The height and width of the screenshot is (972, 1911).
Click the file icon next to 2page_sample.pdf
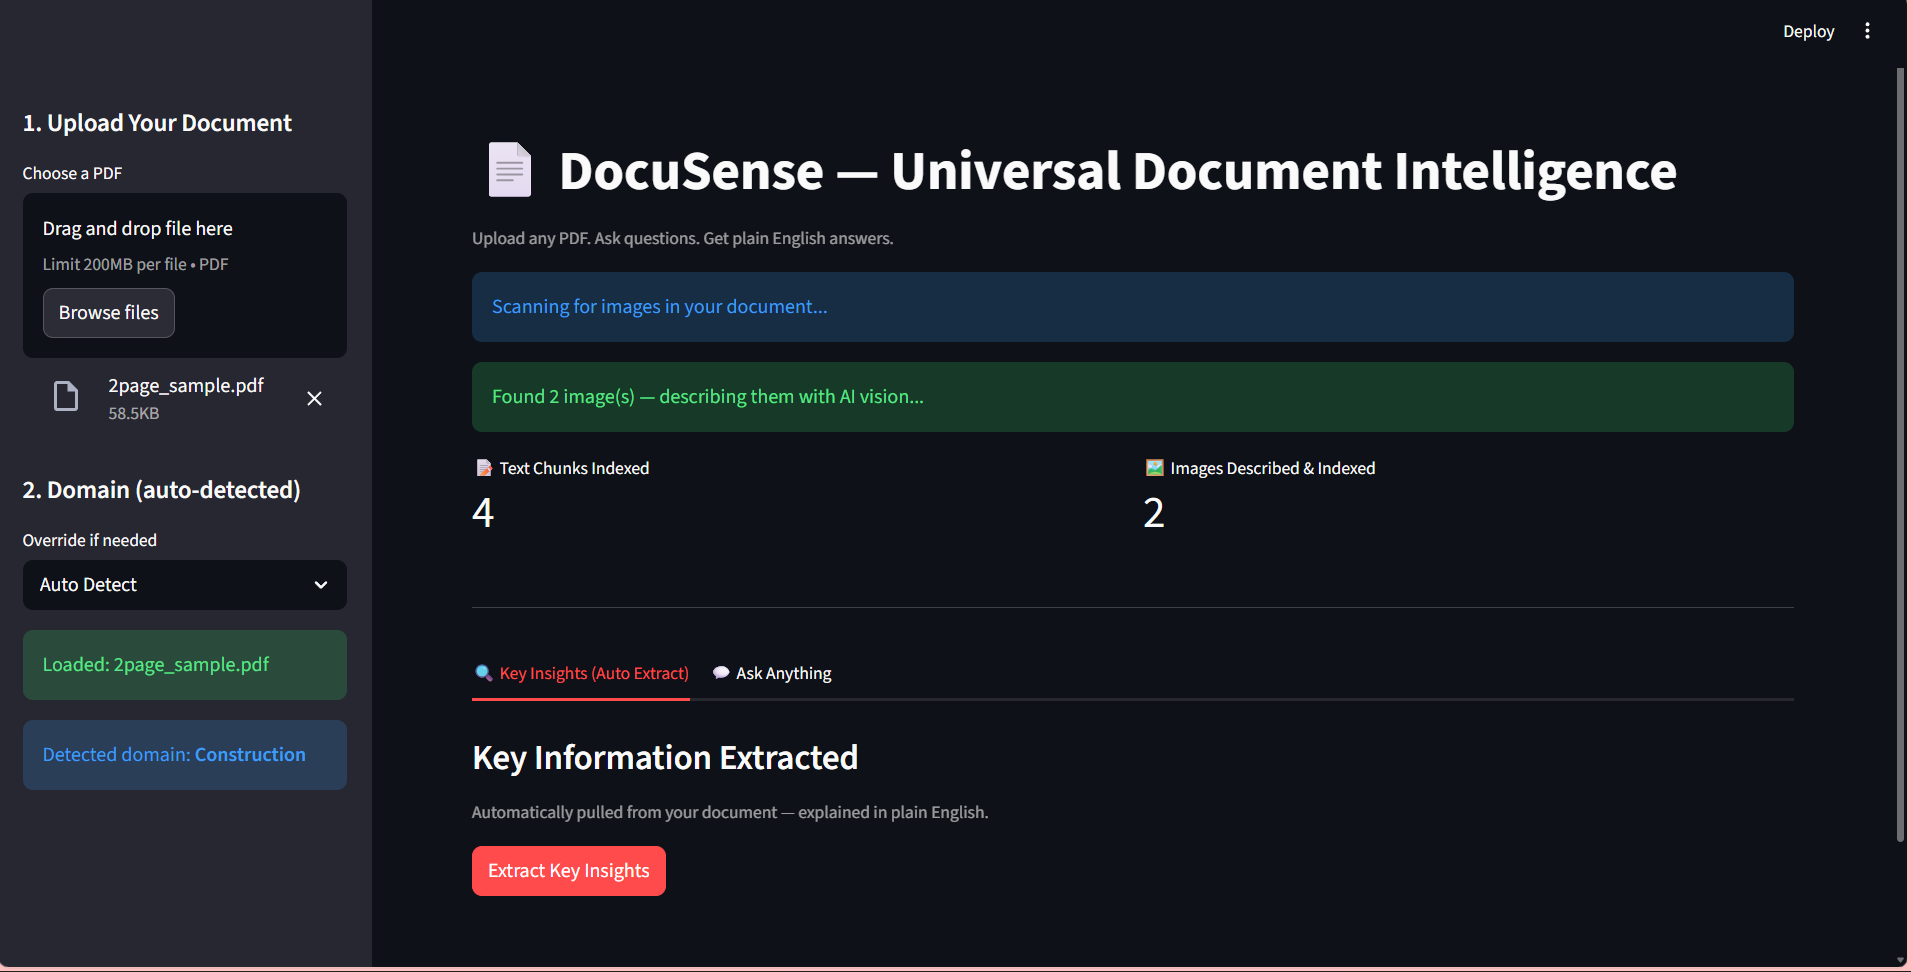tap(64, 396)
